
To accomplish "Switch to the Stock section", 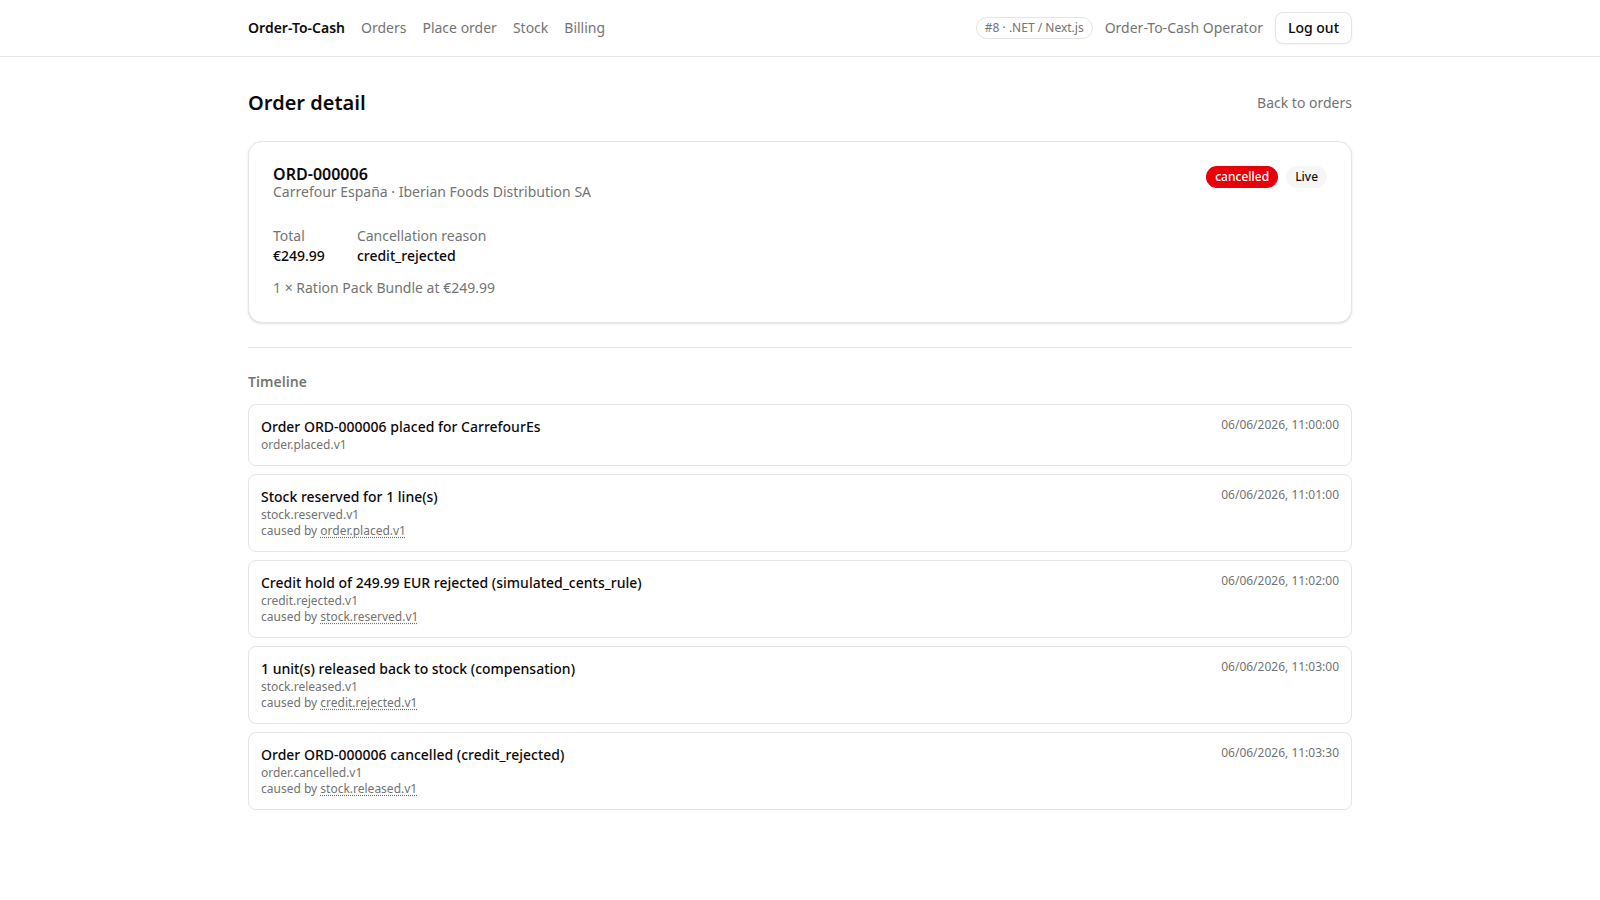I will (x=530, y=28).
